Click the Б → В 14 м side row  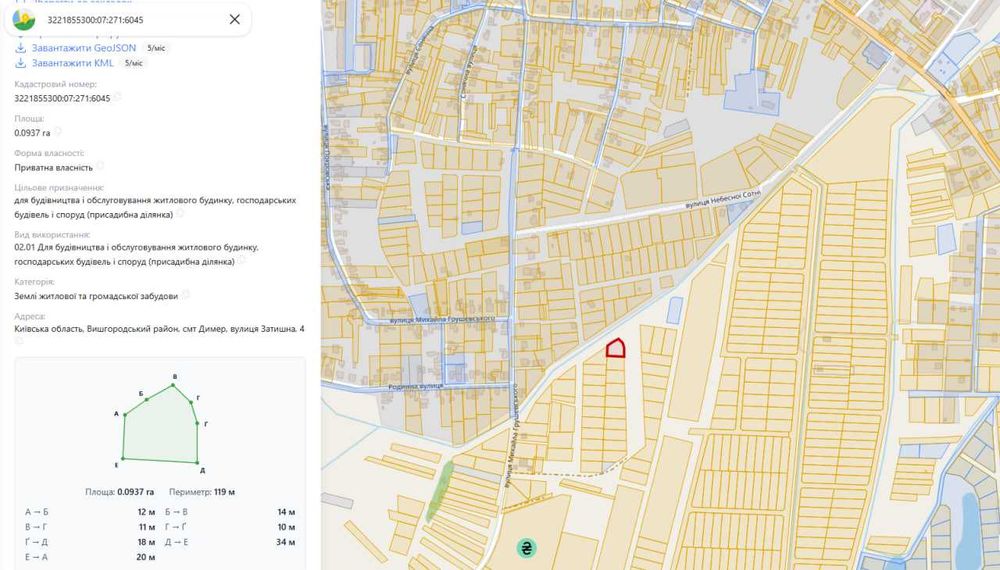click(x=230, y=512)
